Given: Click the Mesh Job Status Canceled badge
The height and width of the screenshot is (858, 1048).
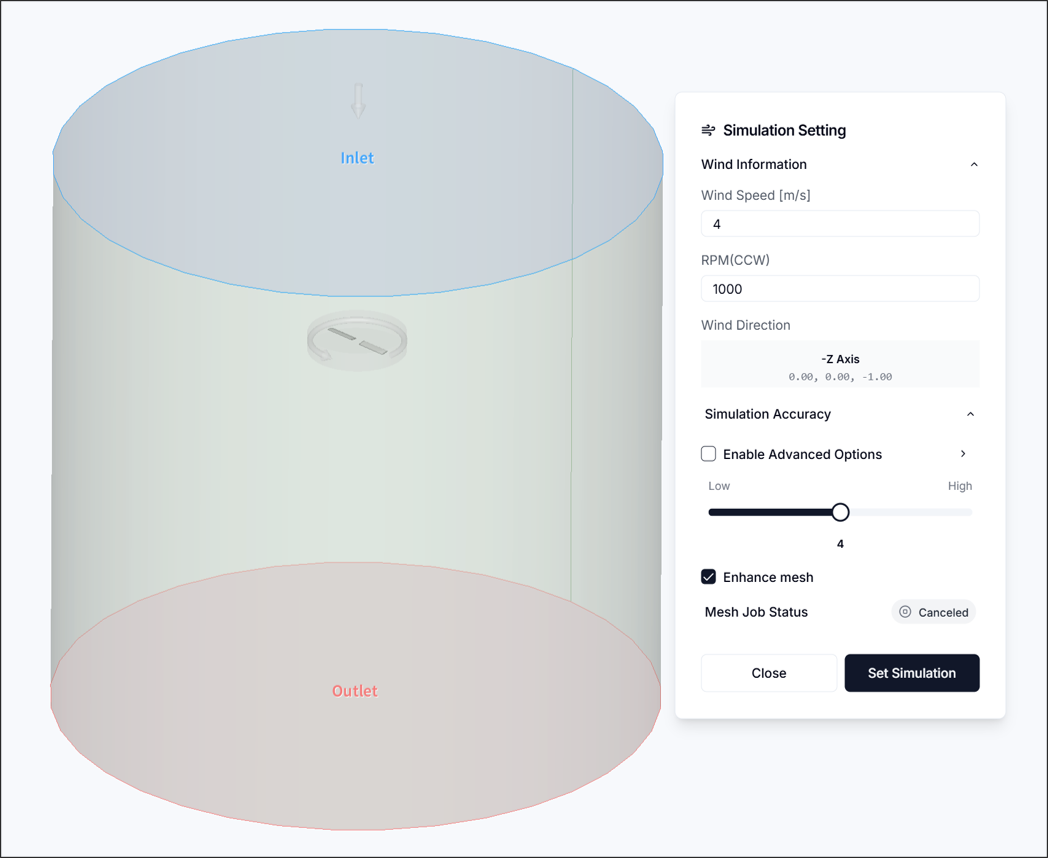Looking at the screenshot, I should (x=933, y=612).
